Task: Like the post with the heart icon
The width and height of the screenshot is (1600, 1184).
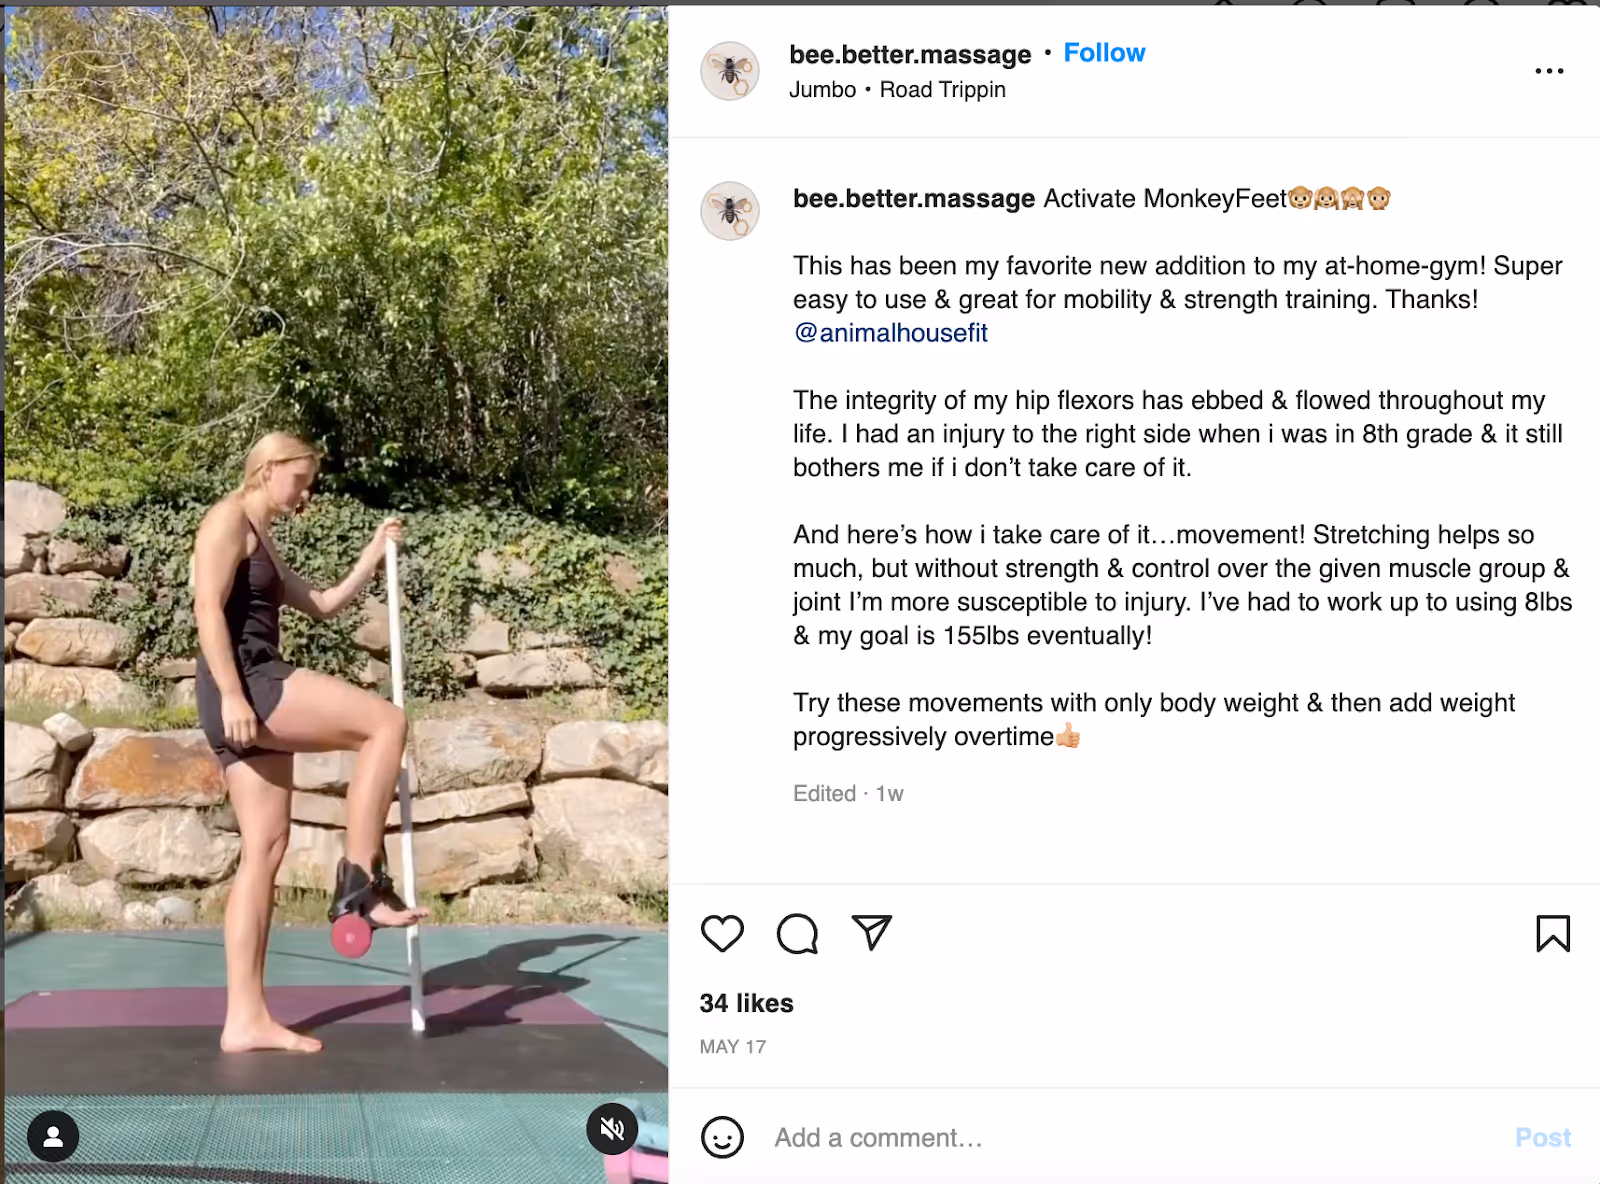Action: pos(722,933)
